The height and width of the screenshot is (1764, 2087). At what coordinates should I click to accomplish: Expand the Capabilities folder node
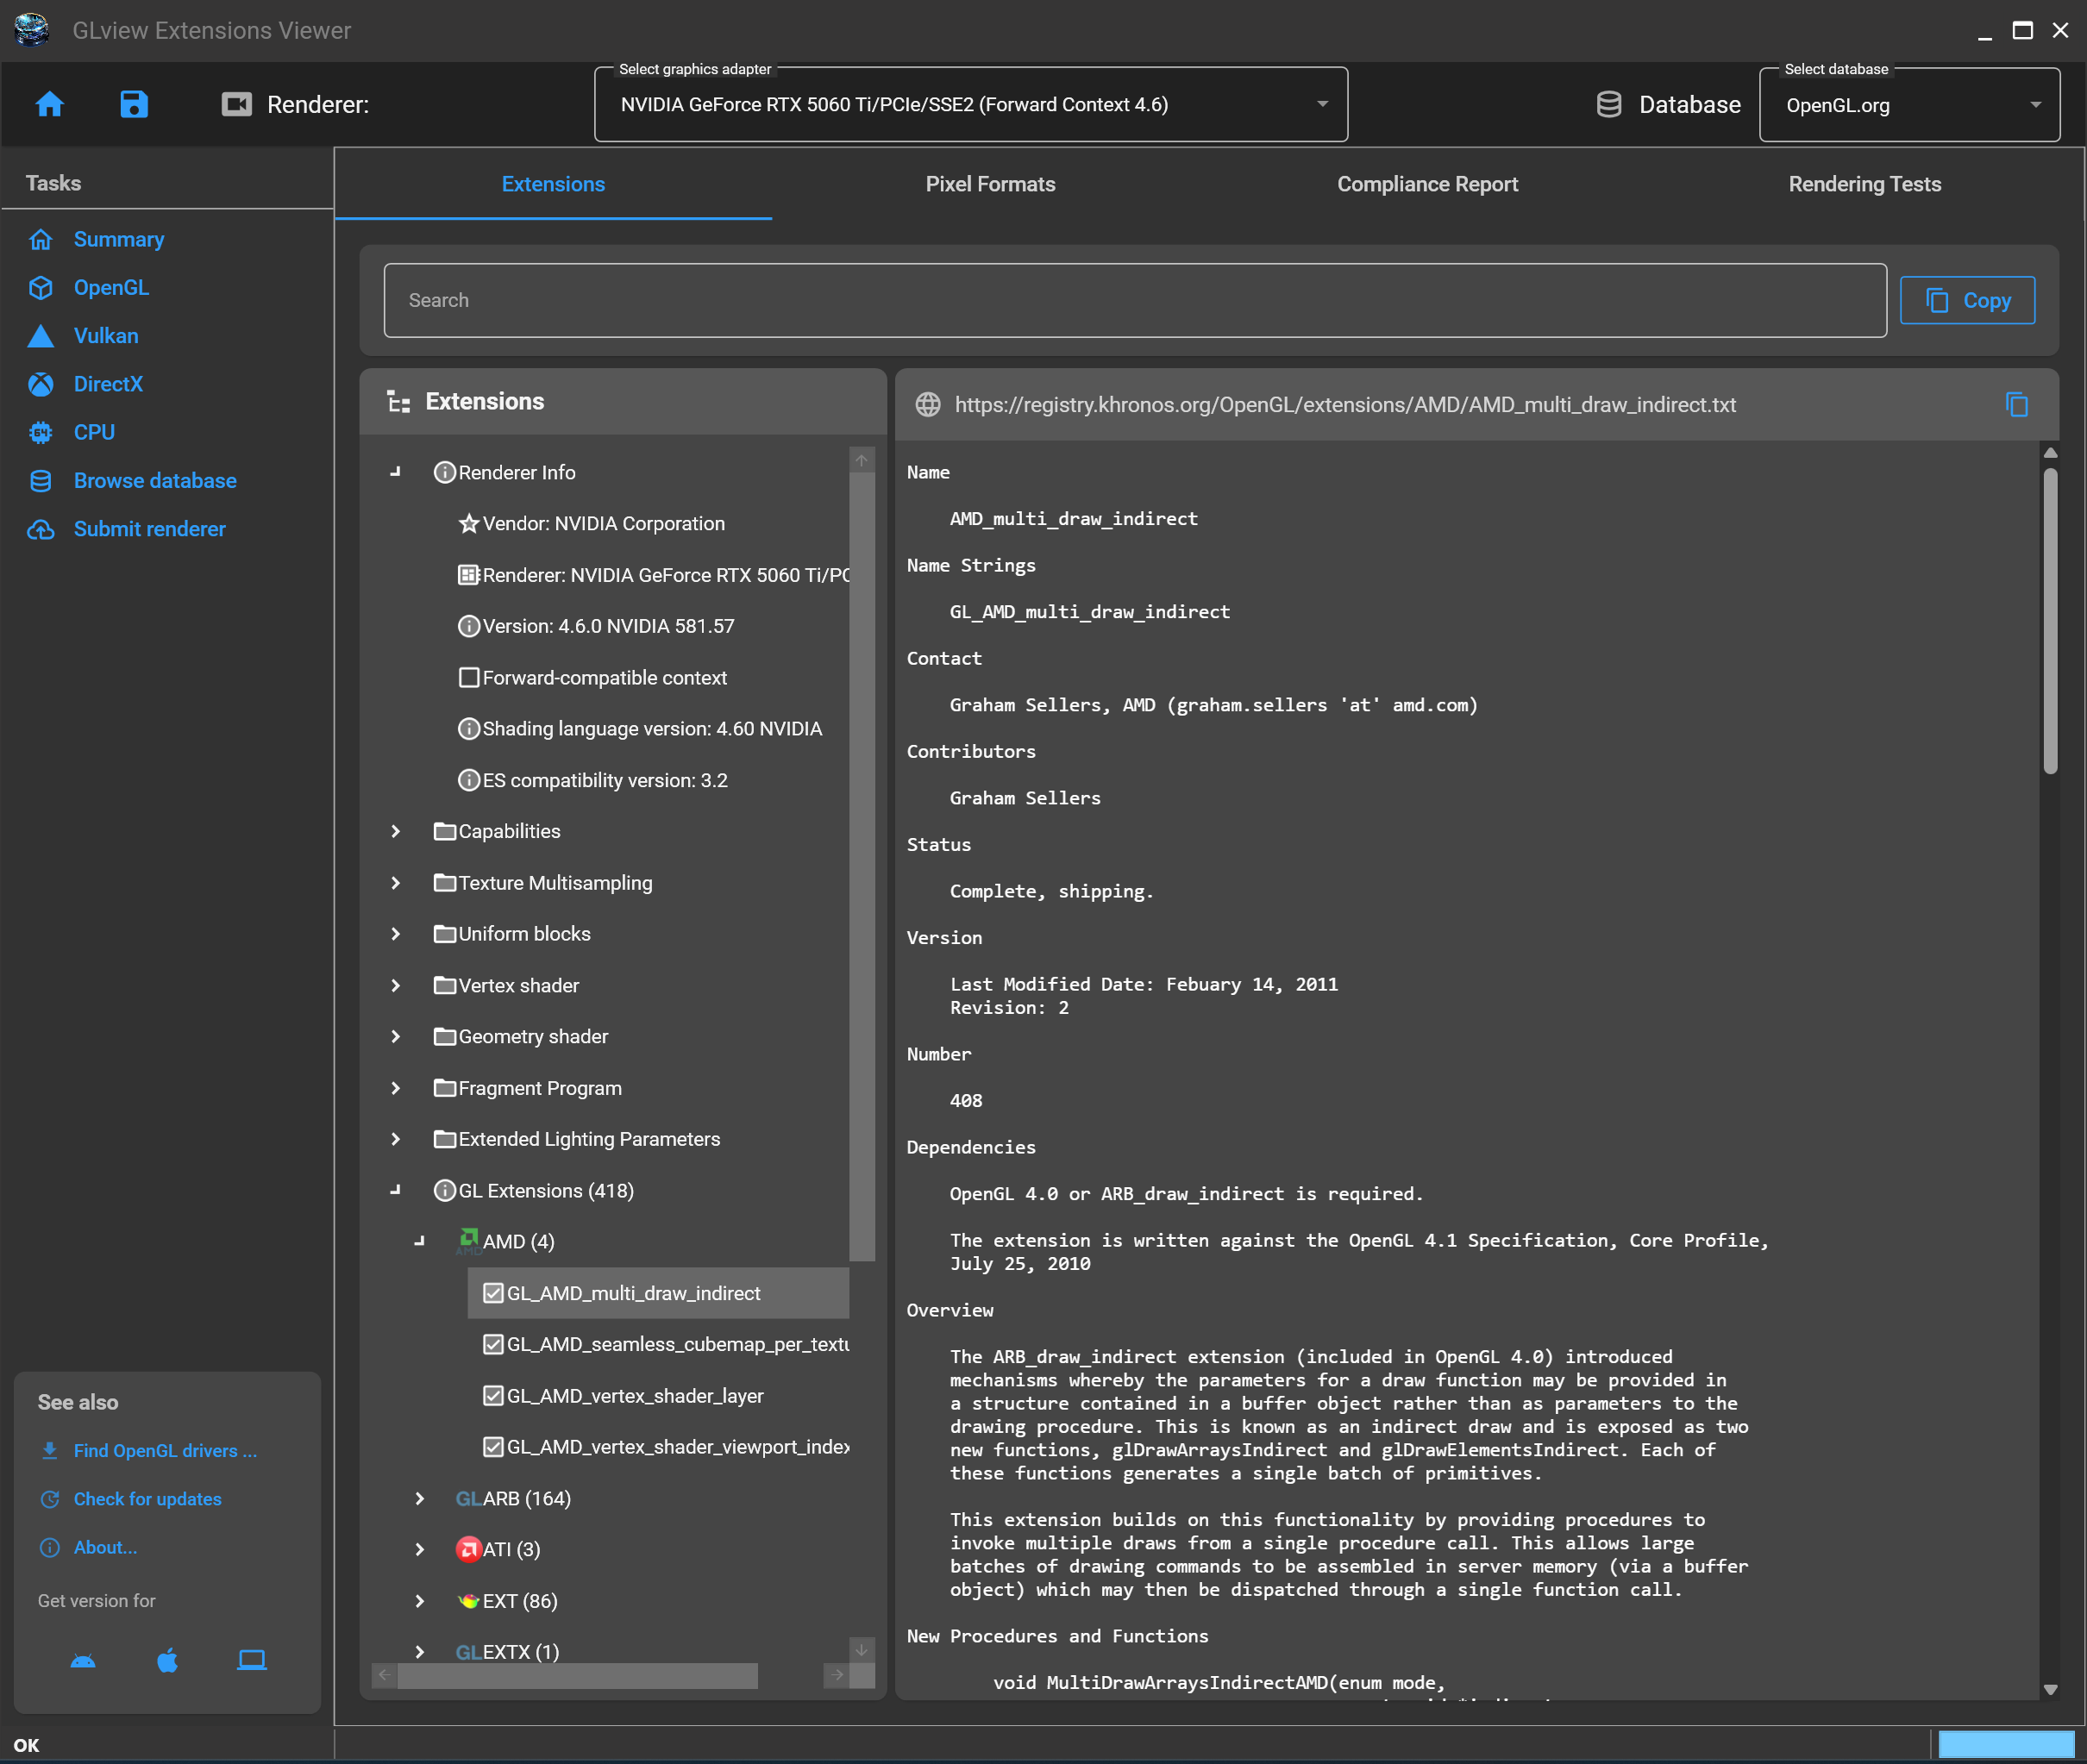[395, 831]
